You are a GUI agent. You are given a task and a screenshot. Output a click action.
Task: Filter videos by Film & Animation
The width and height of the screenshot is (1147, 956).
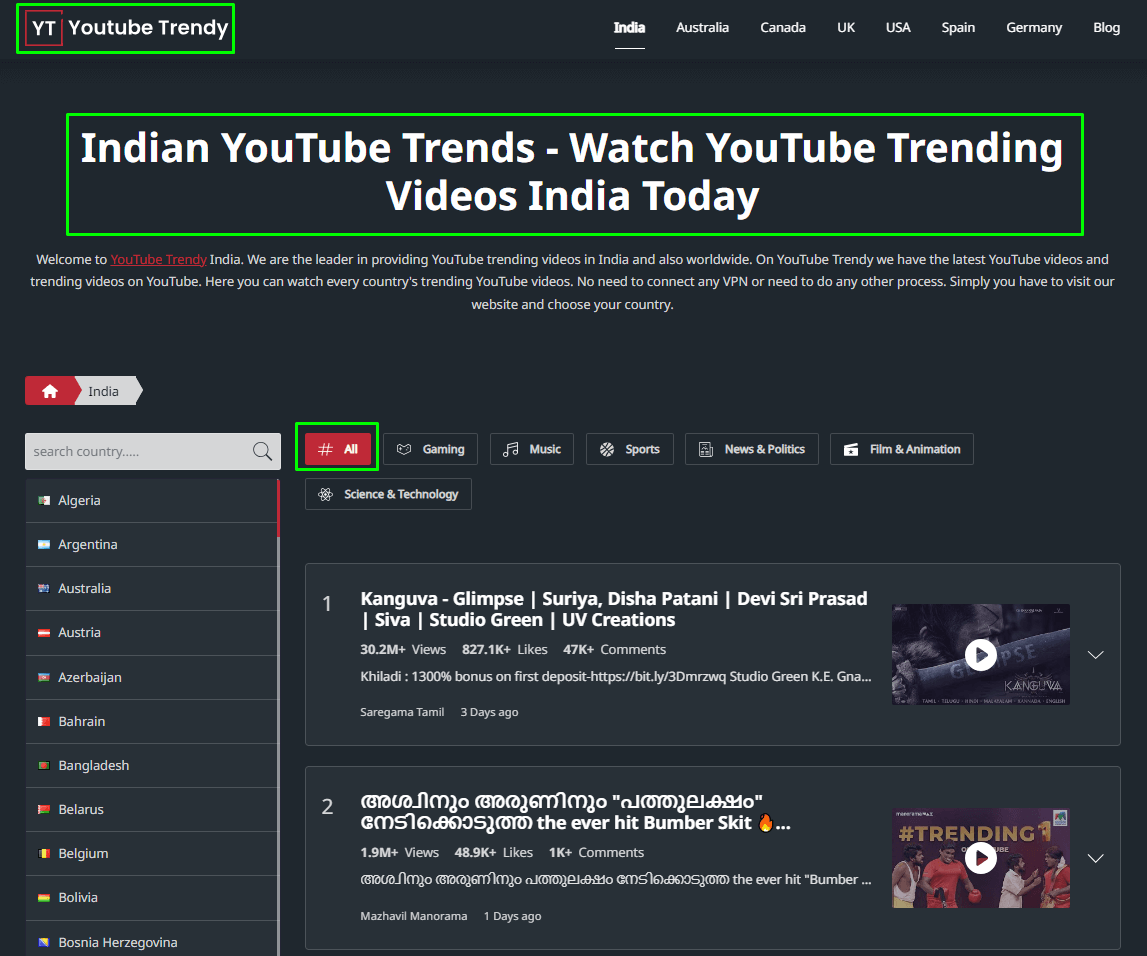pyautogui.click(x=901, y=449)
